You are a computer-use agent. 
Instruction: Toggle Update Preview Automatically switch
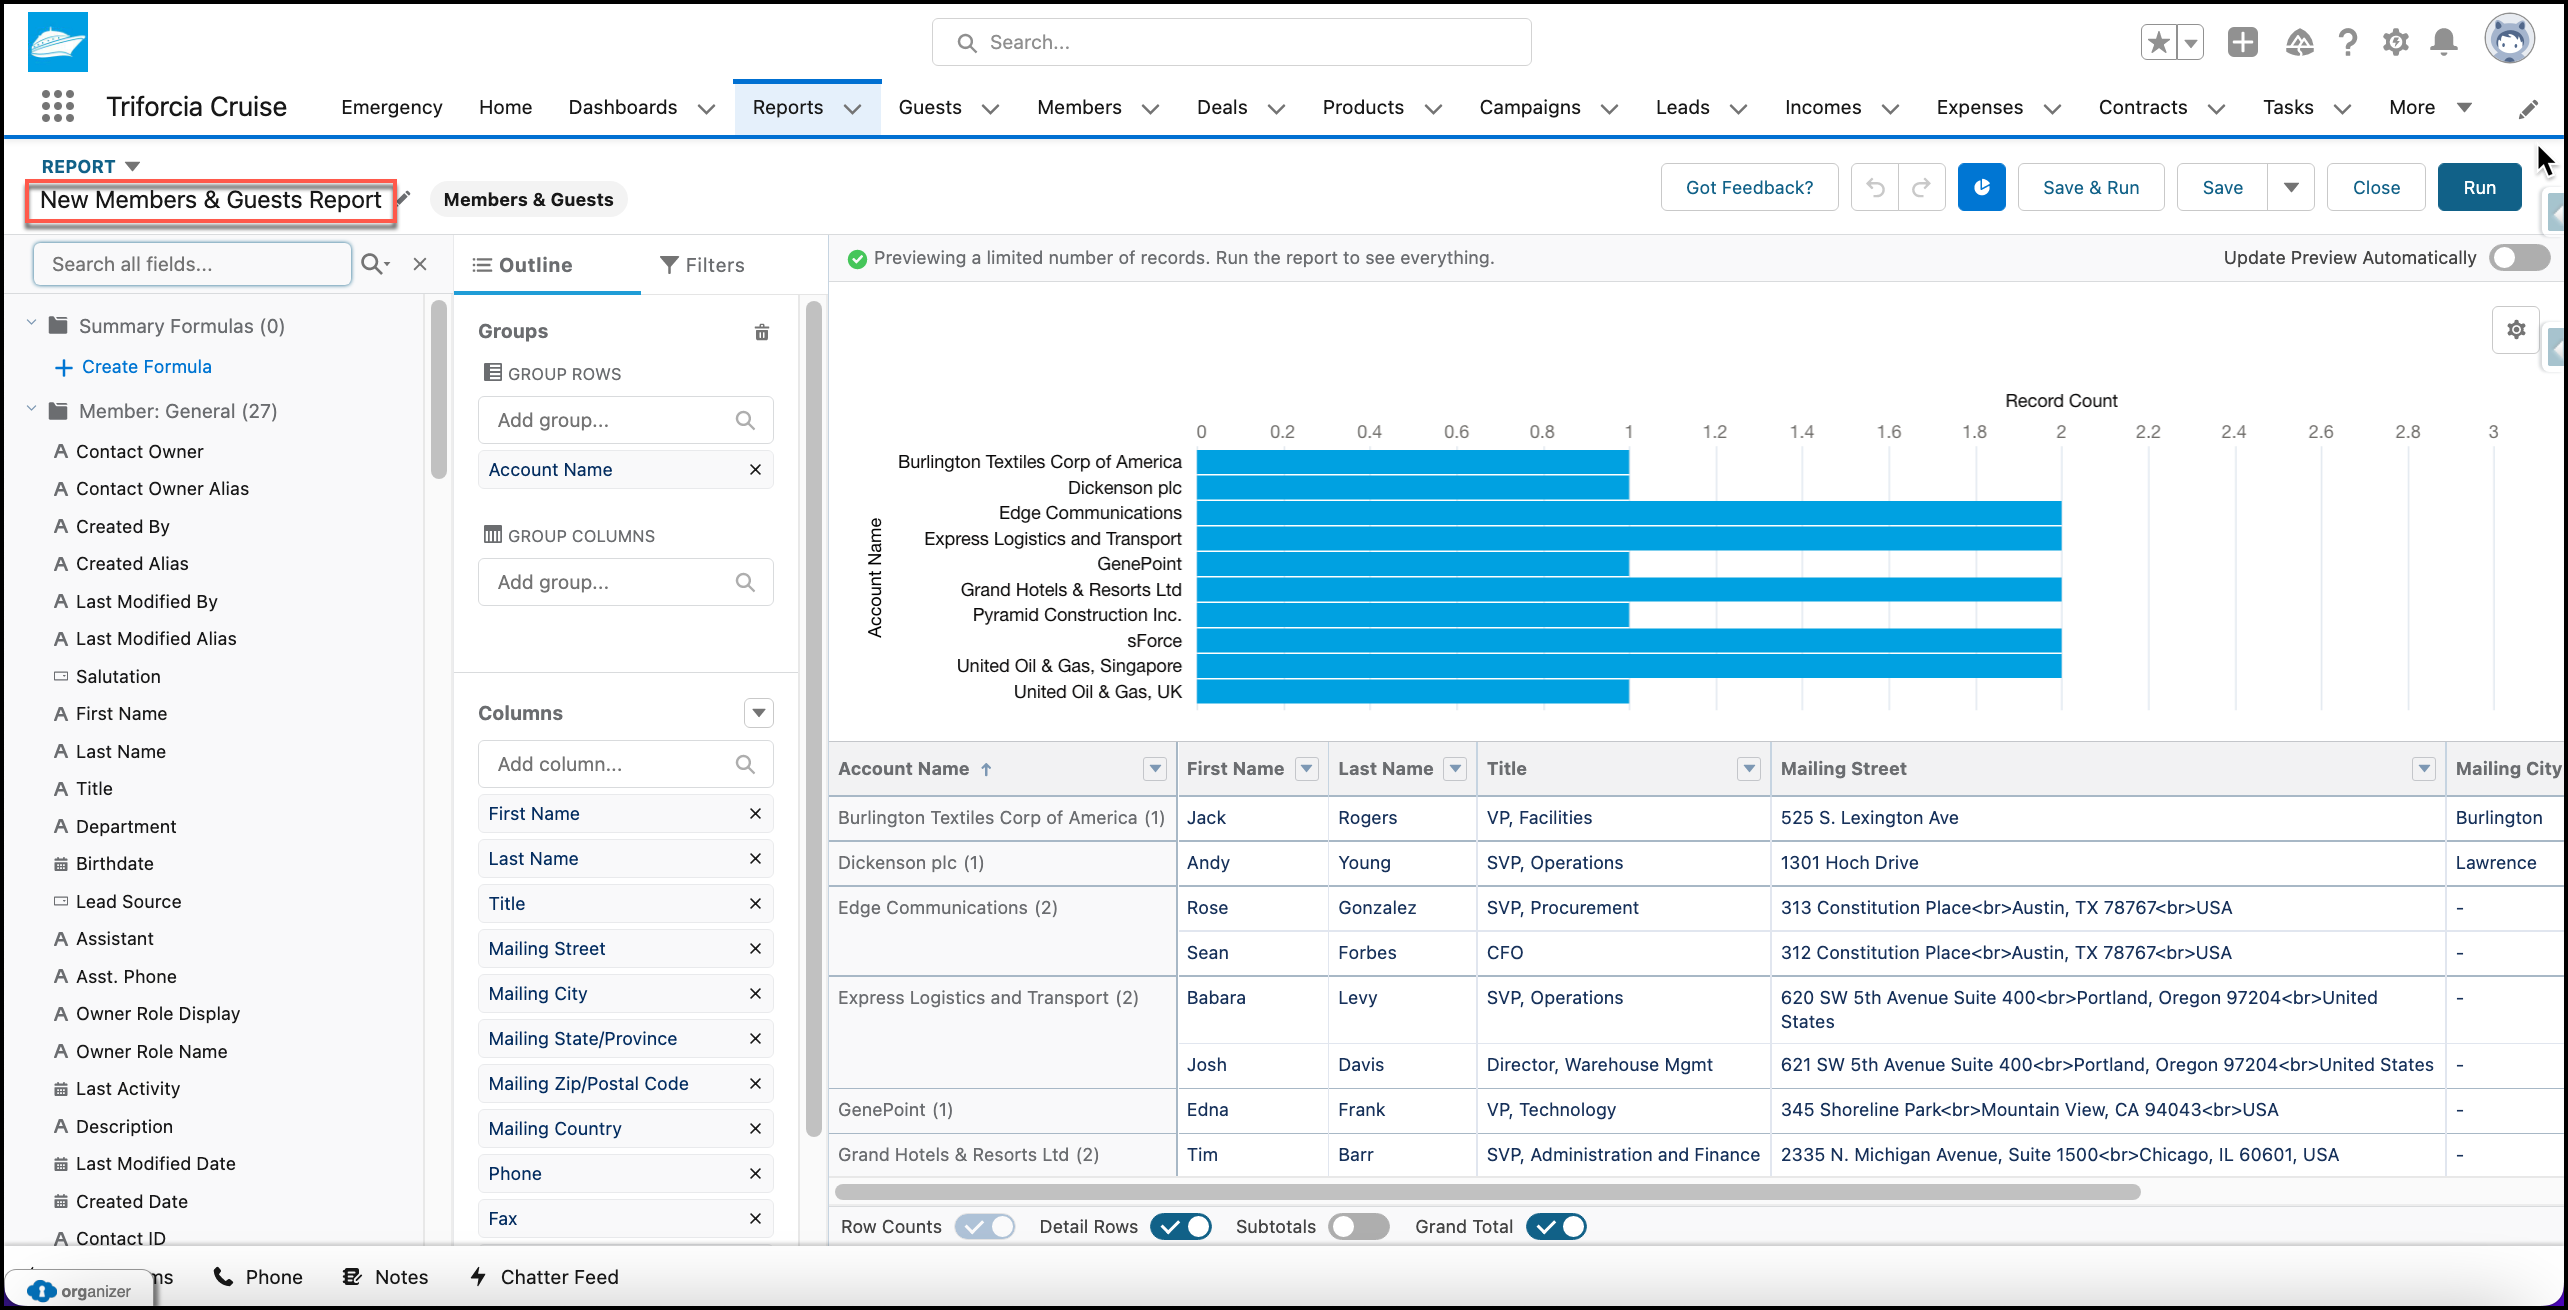(x=2520, y=257)
